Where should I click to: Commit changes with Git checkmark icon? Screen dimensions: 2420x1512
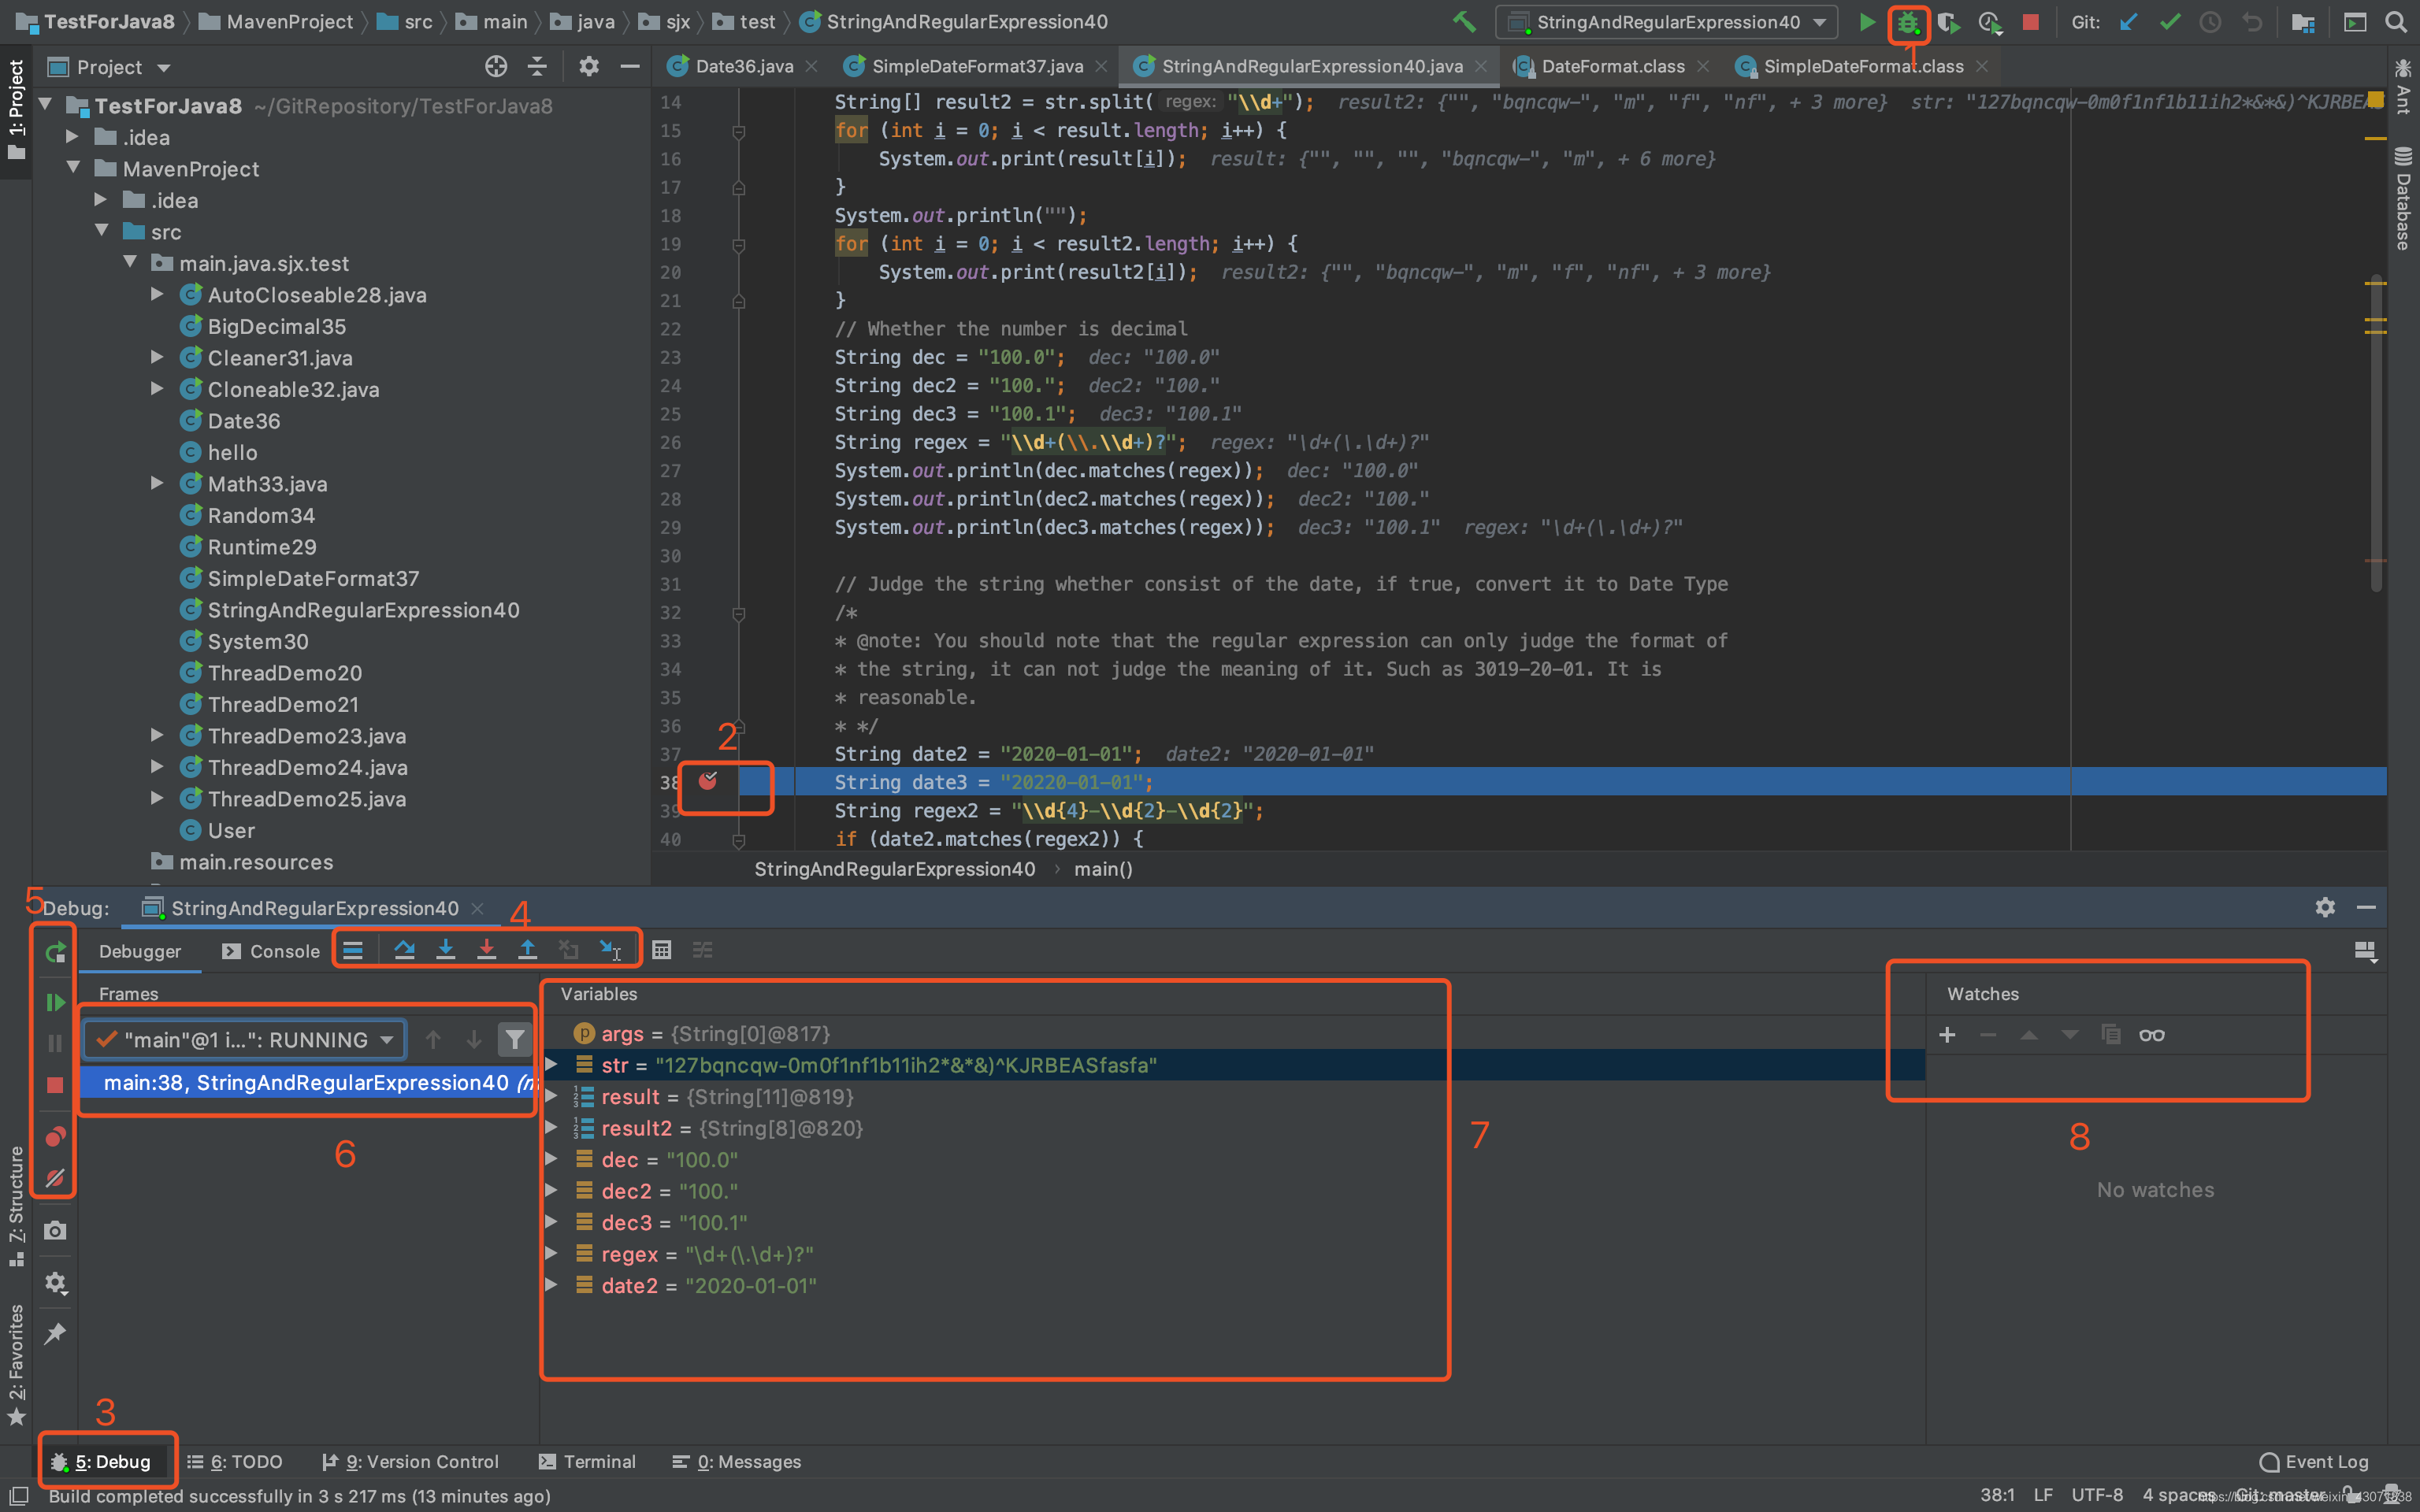point(2169,22)
